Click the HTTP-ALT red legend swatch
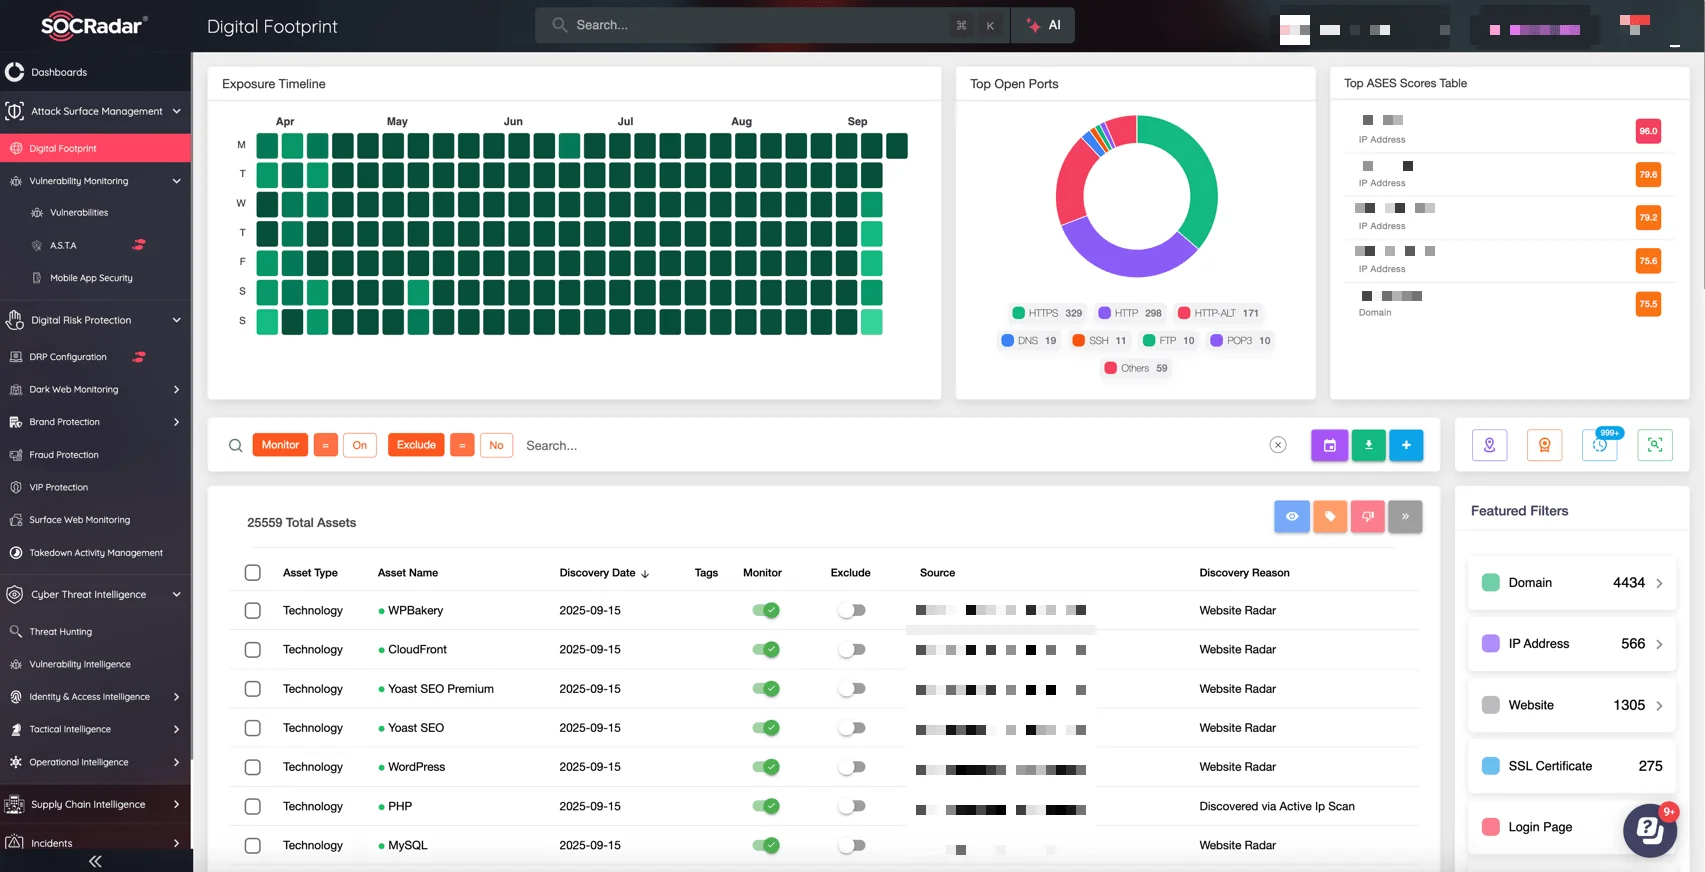Image resolution: width=1705 pixels, height=872 pixels. tap(1184, 313)
